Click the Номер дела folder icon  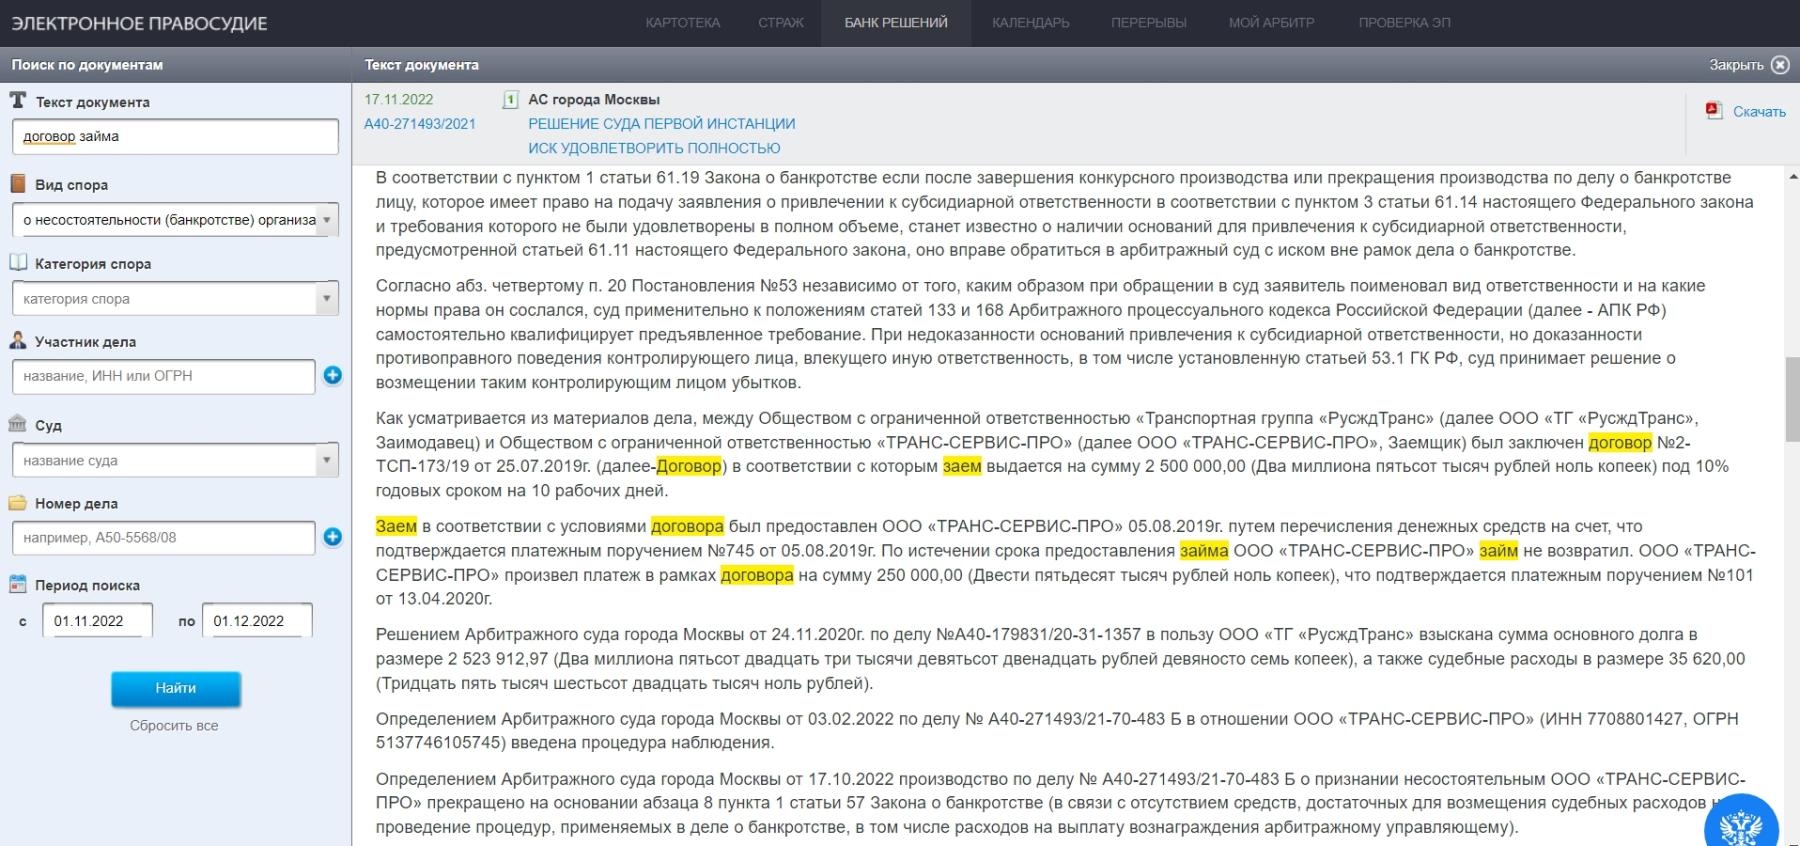tap(18, 503)
